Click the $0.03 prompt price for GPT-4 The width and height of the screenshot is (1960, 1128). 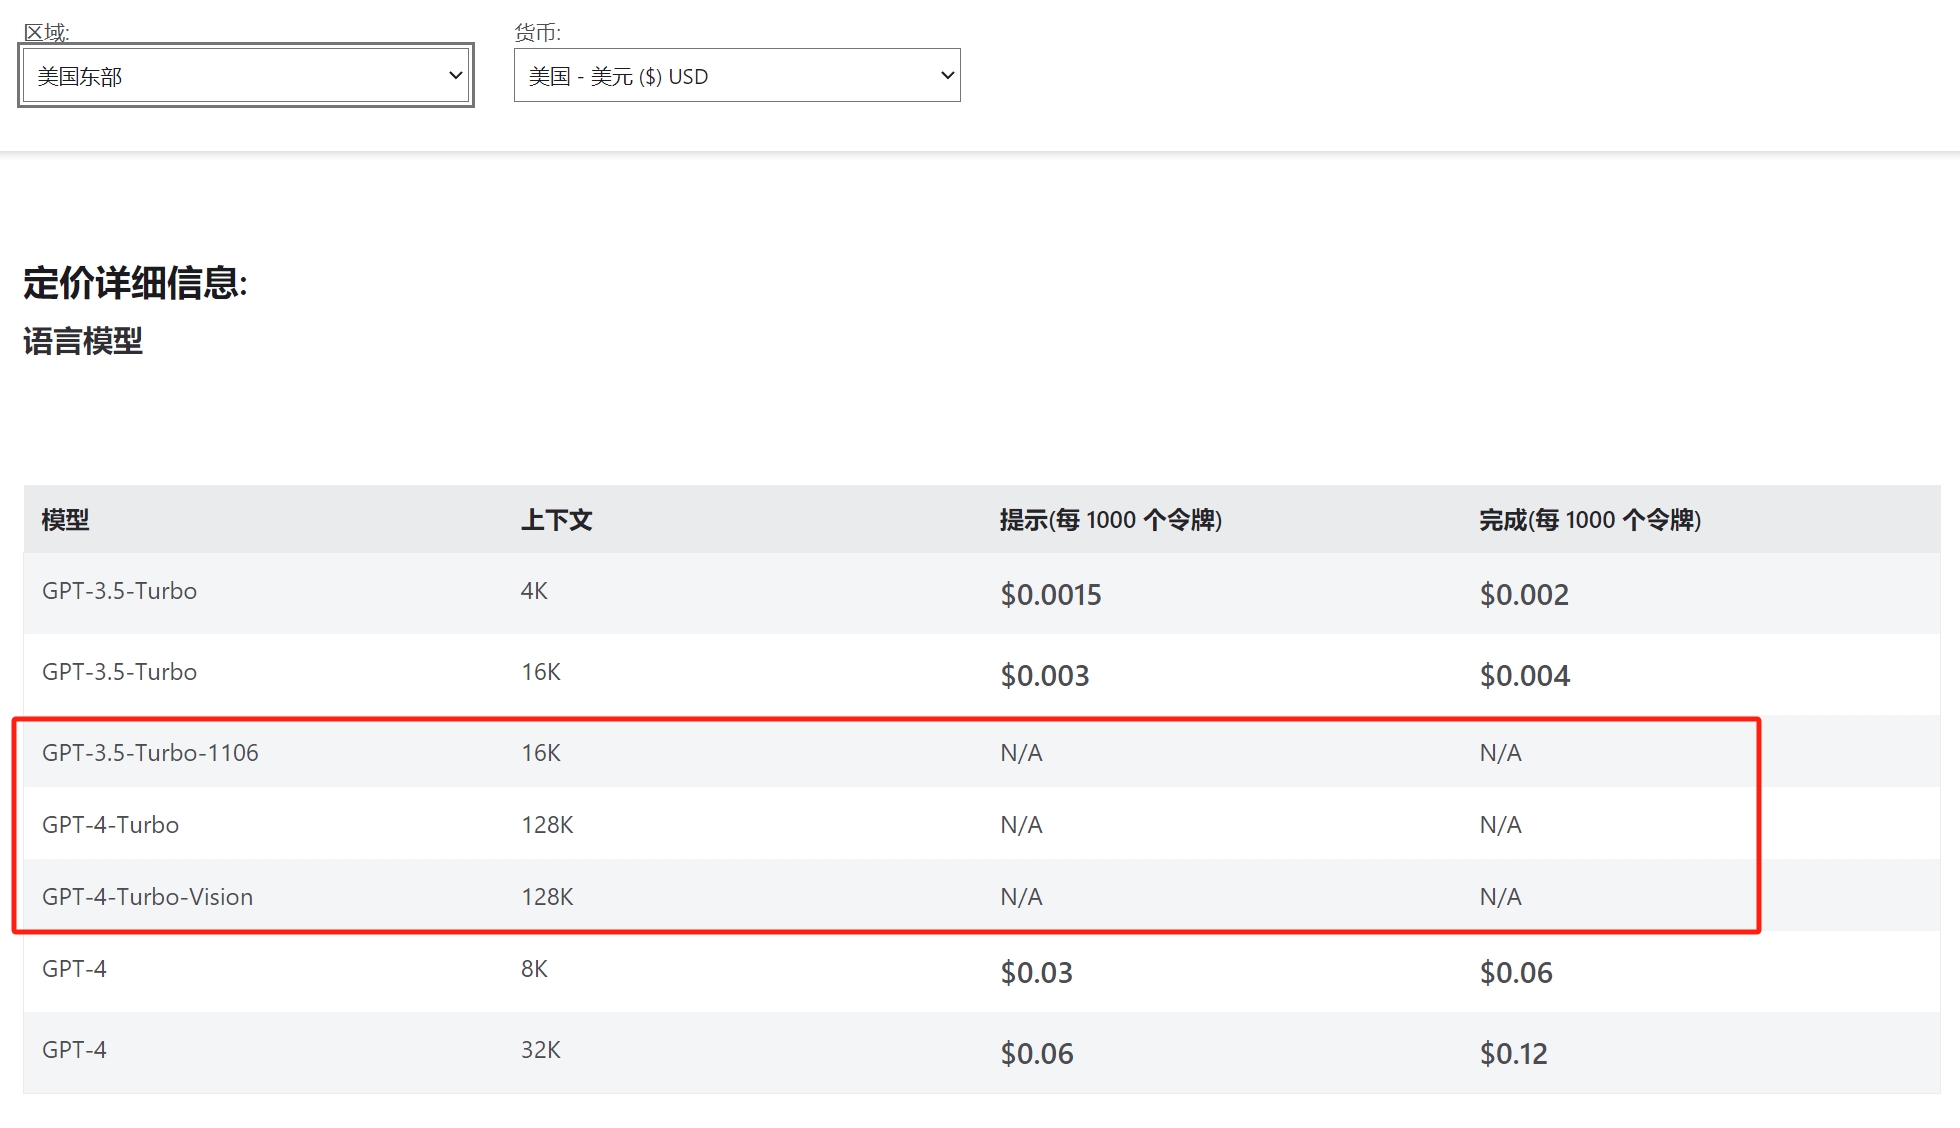1036,973
